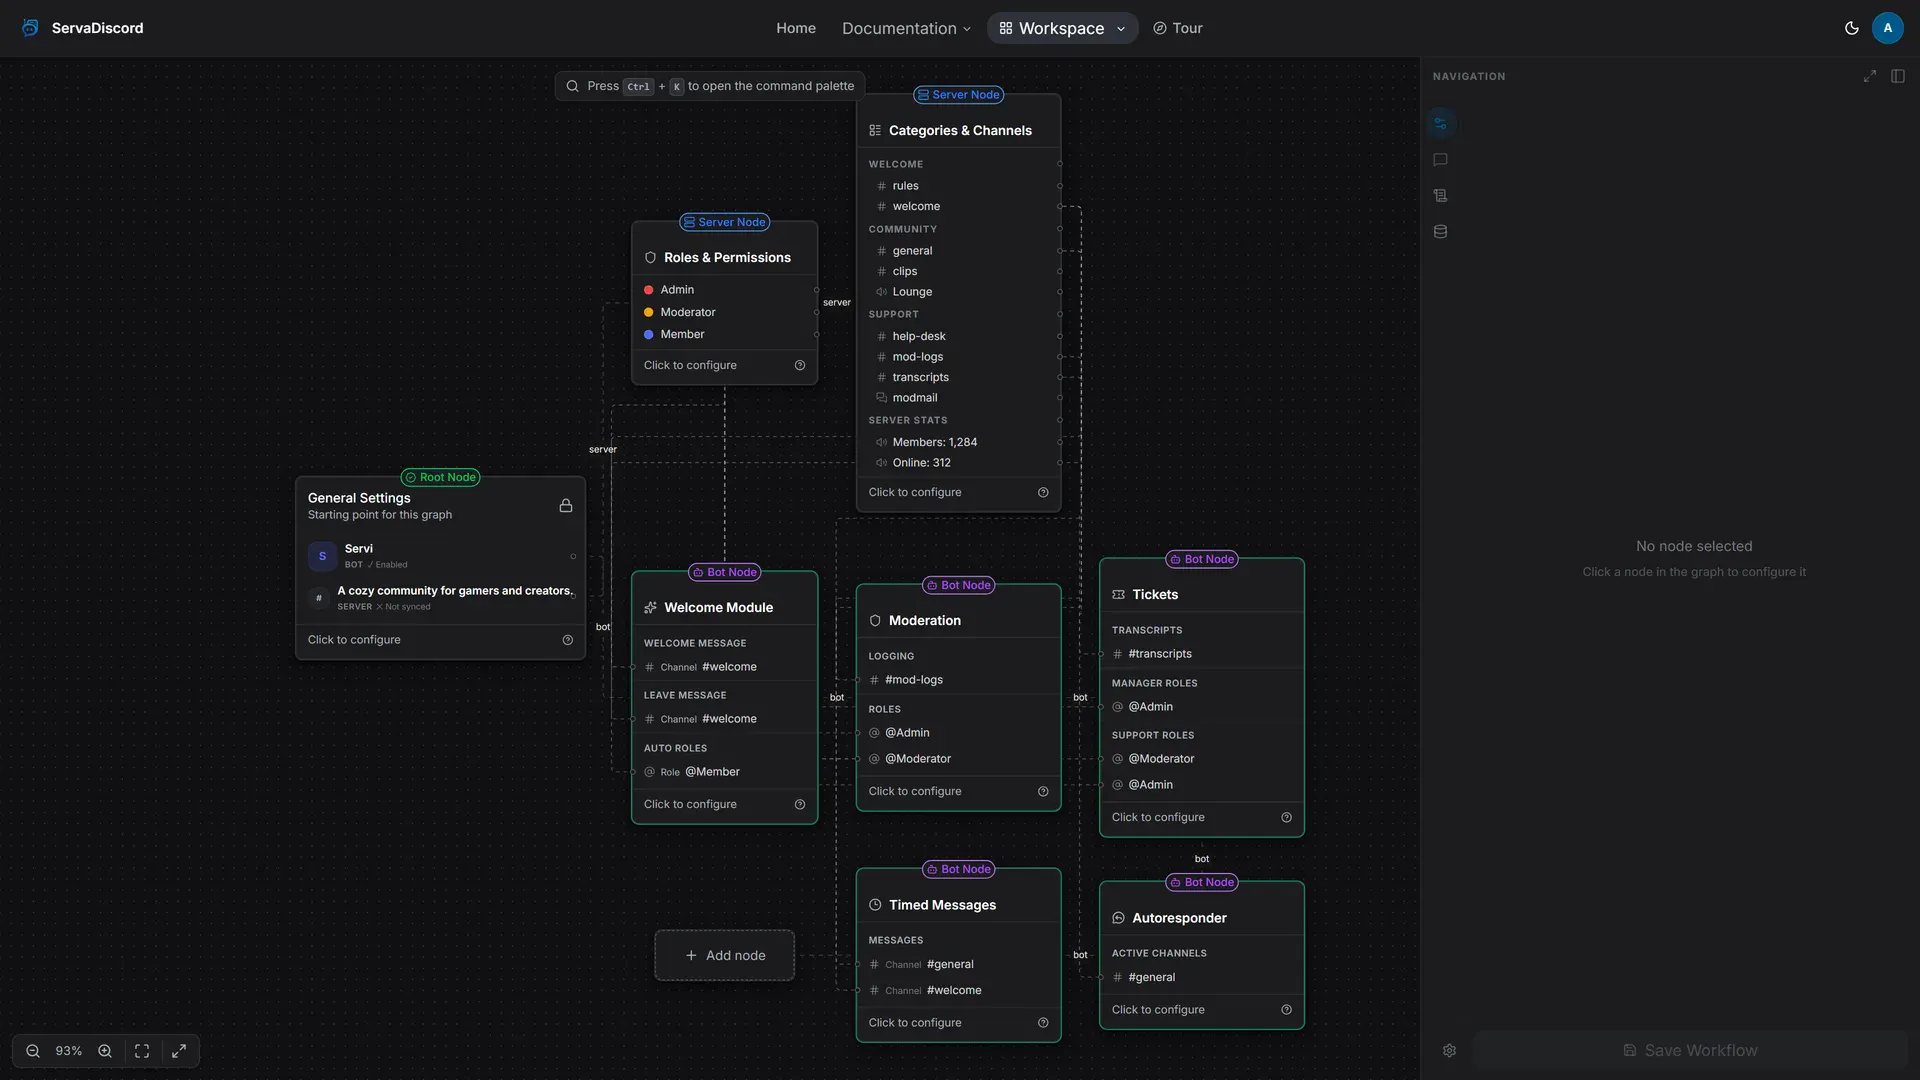Toggle dark mode with the moon icon
The image size is (1920, 1080).
[x=1852, y=28]
